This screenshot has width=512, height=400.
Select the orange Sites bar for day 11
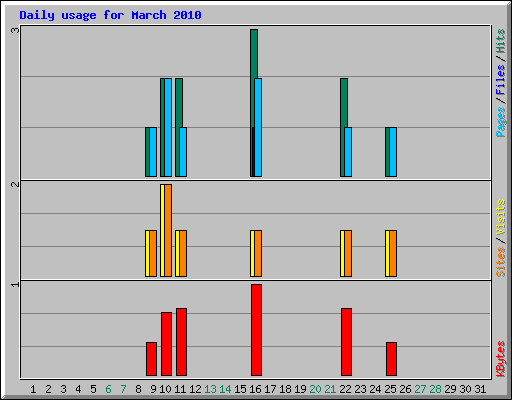coord(183,253)
